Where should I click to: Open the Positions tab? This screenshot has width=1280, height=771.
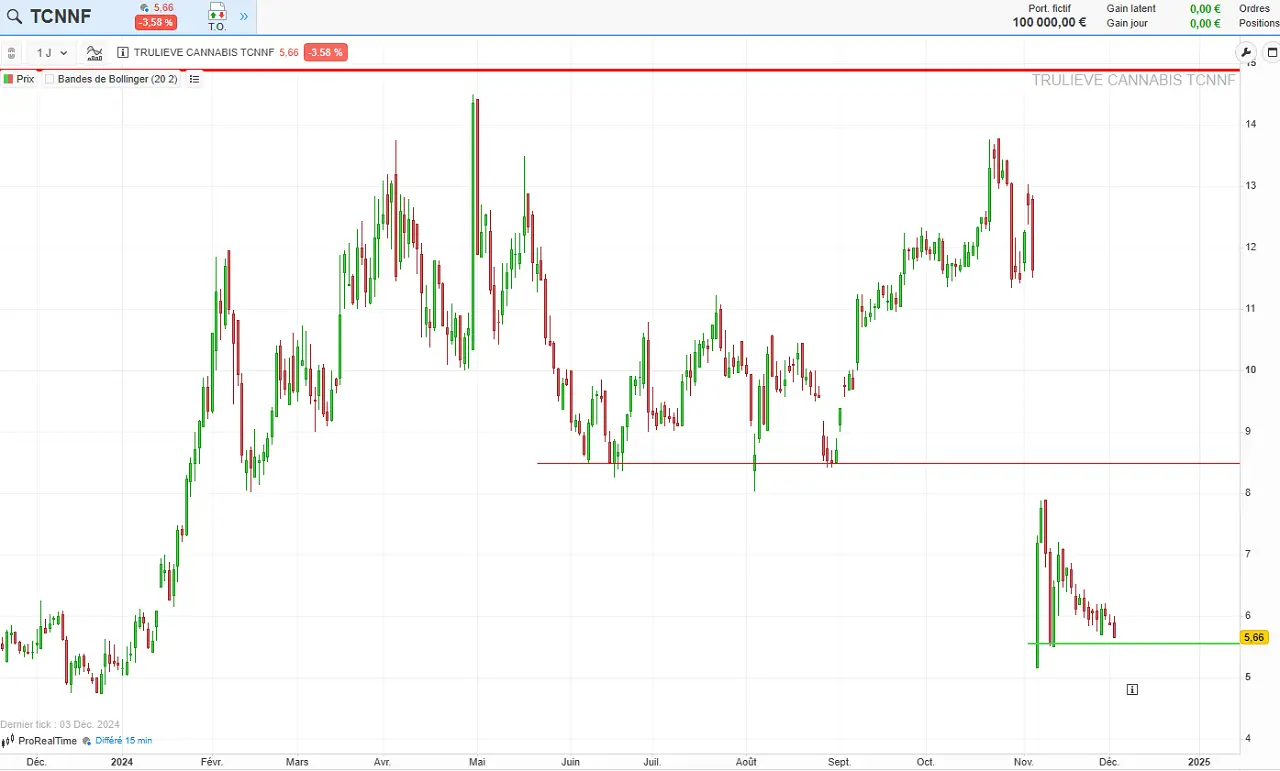pyautogui.click(x=1259, y=24)
